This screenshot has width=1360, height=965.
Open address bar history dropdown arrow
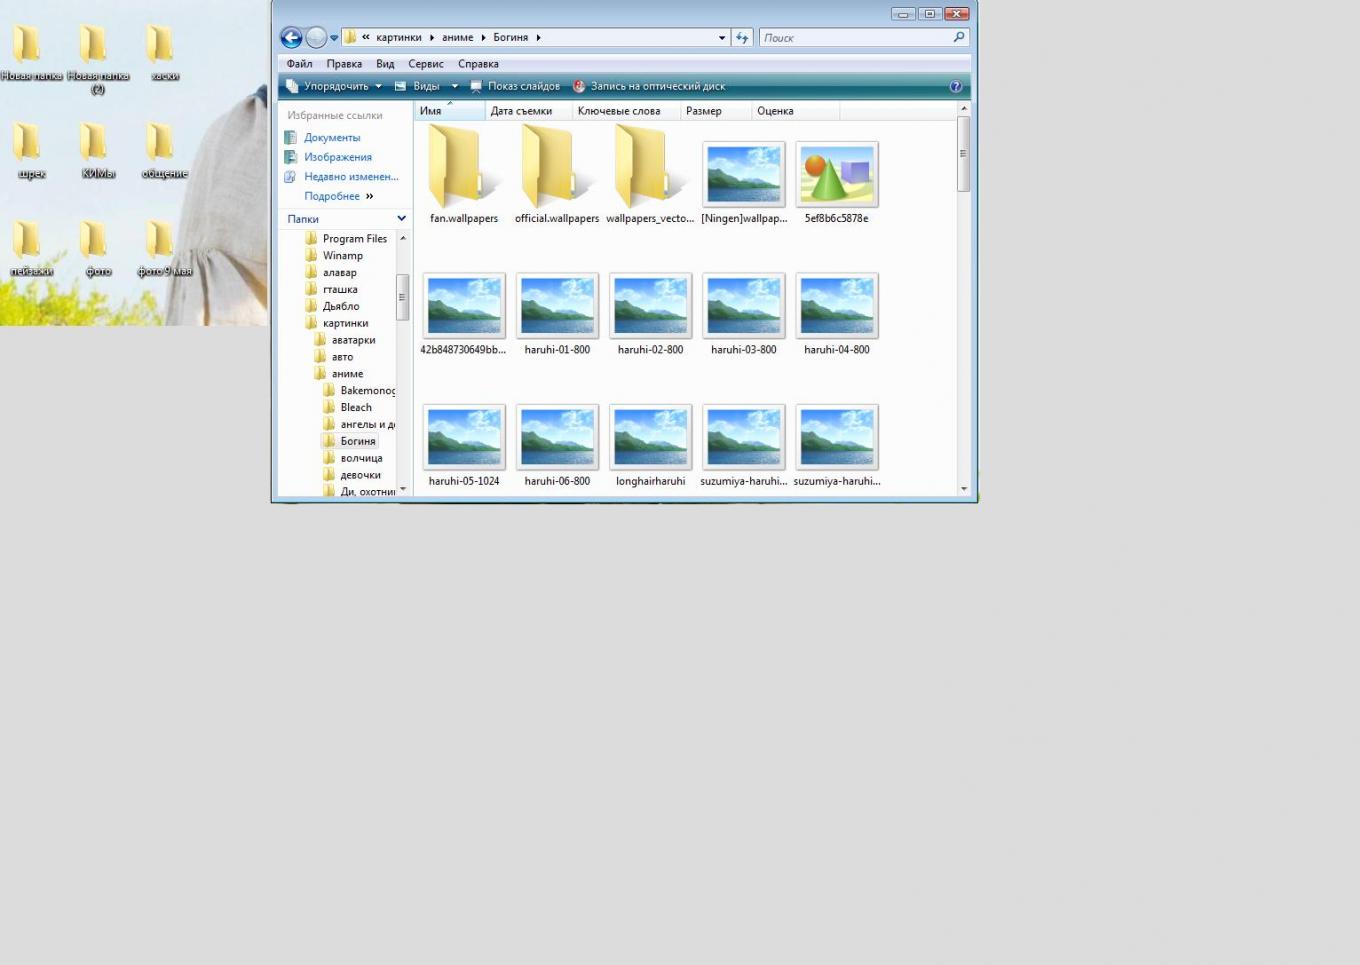pyautogui.click(x=722, y=38)
